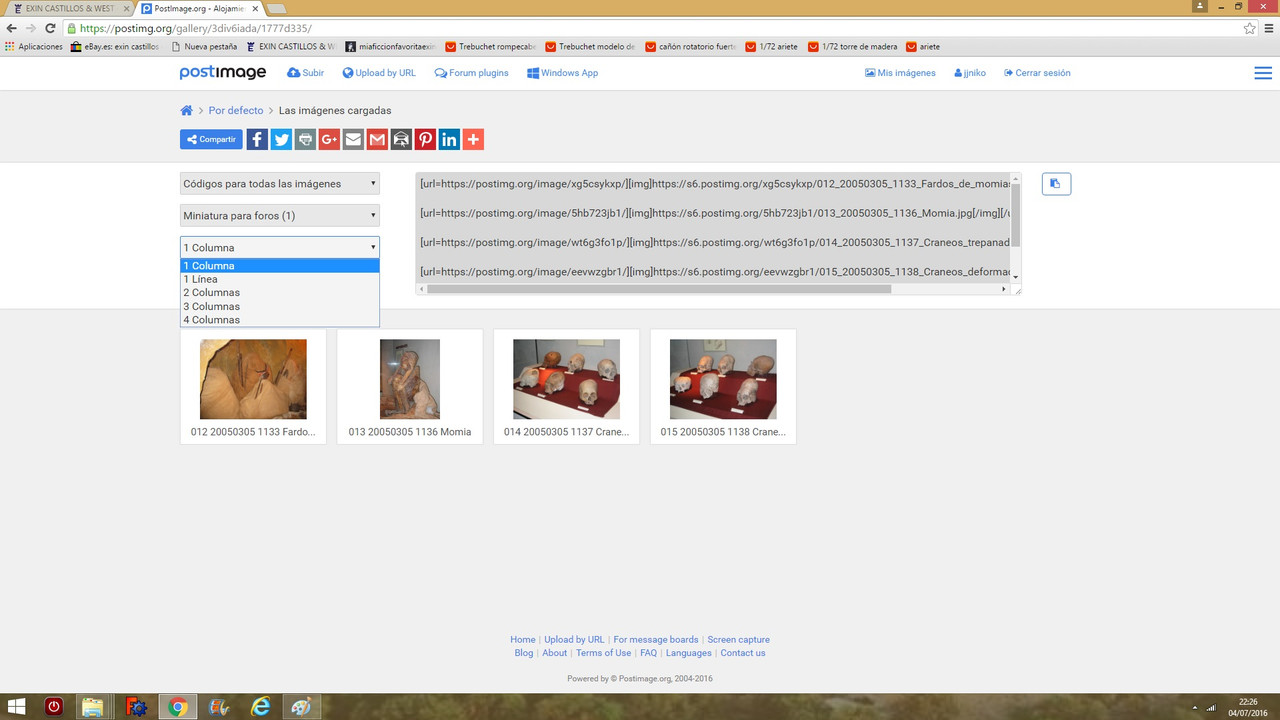Open 'Códigos para todas las imágenes' dropdown
Screen dimensions: 1280x720
(280, 184)
